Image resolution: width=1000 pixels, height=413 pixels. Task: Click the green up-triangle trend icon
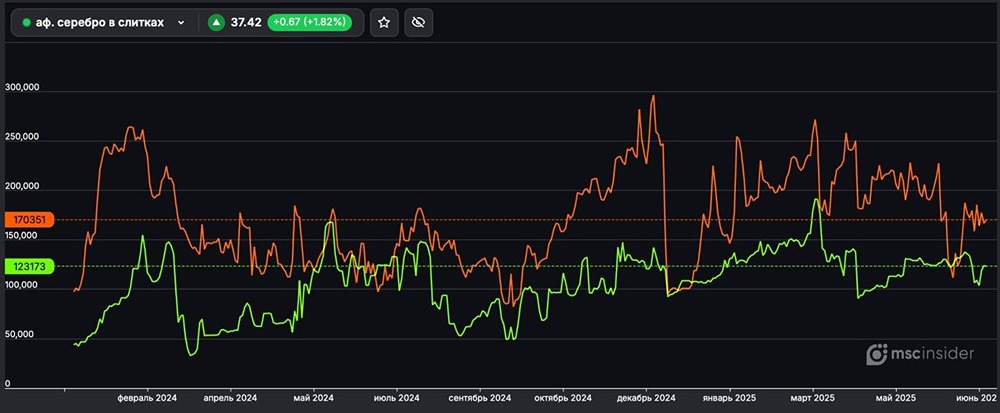(215, 22)
